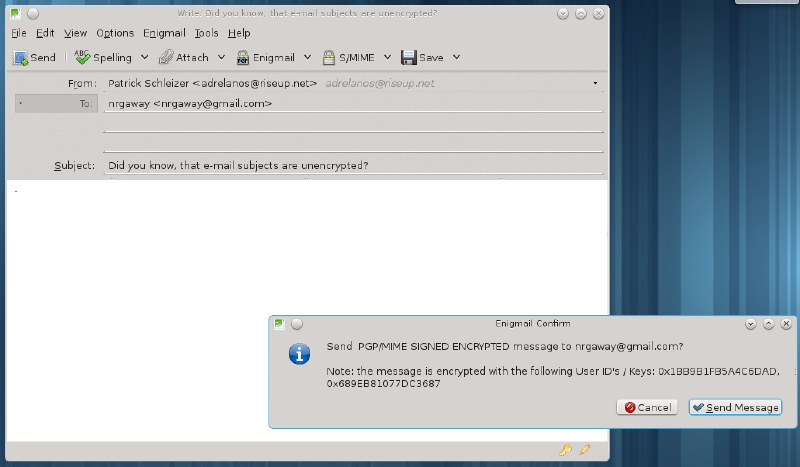Open the File menu
The height and width of the screenshot is (467, 800).
[x=19, y=33]
